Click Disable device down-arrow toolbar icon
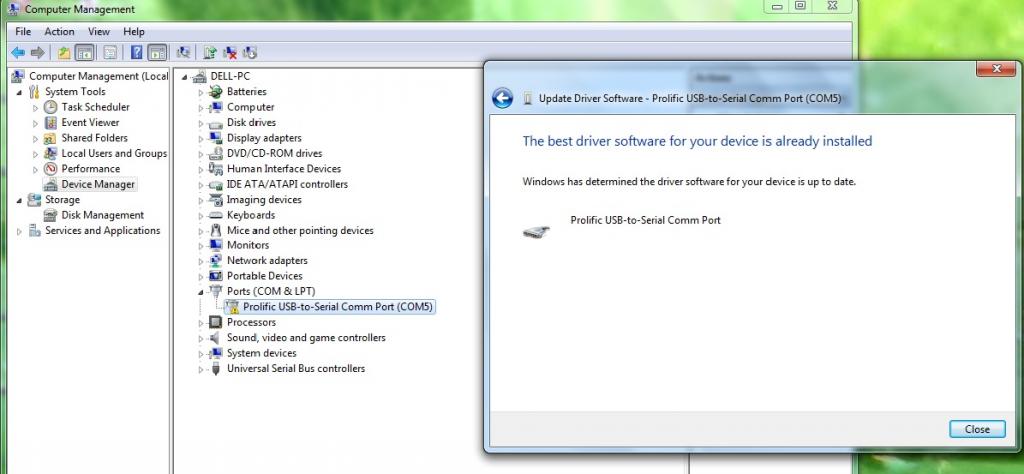This screenshot has width=1024, height=474. [x=249, y=52]
